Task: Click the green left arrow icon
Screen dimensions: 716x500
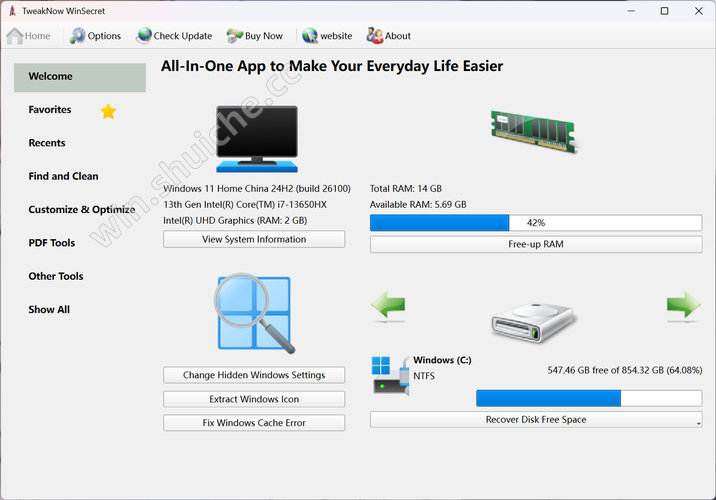Action: pos(388,306)
